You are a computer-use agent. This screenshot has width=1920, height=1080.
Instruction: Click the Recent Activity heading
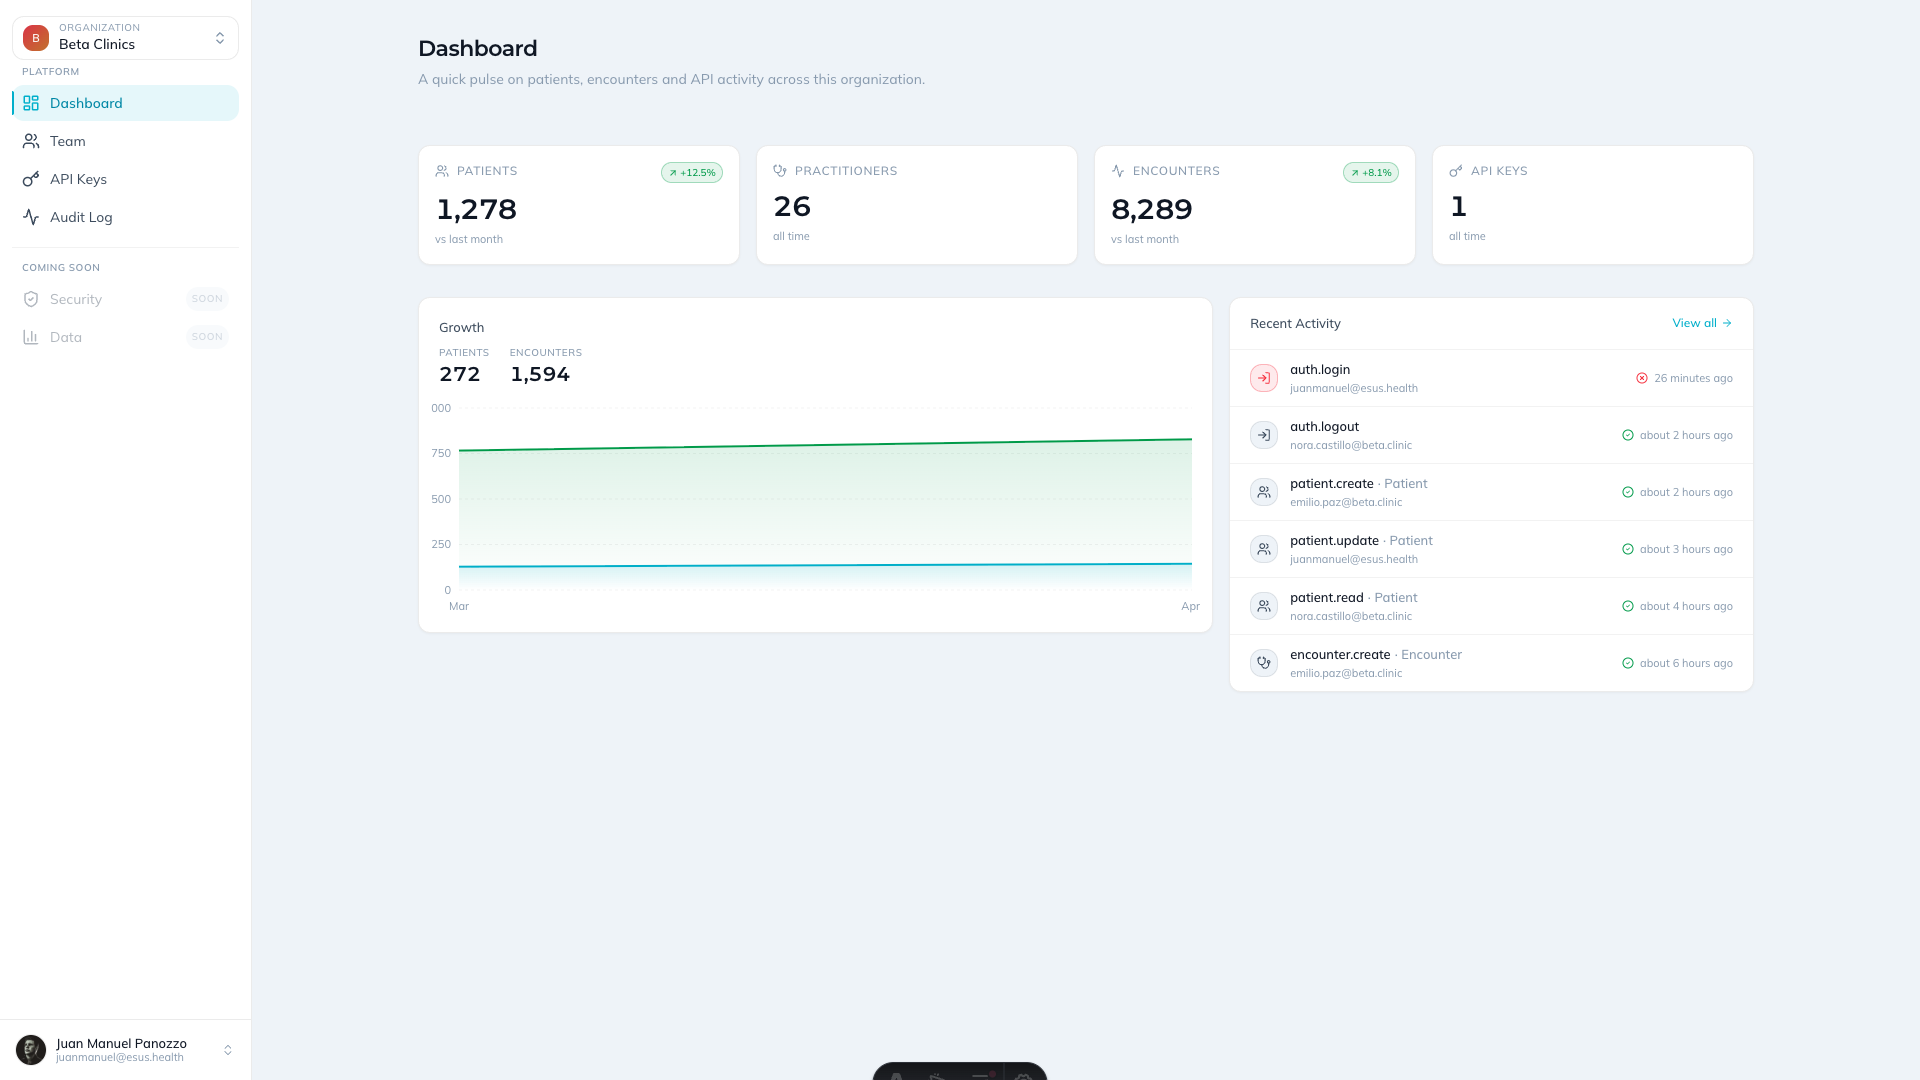1295,323
